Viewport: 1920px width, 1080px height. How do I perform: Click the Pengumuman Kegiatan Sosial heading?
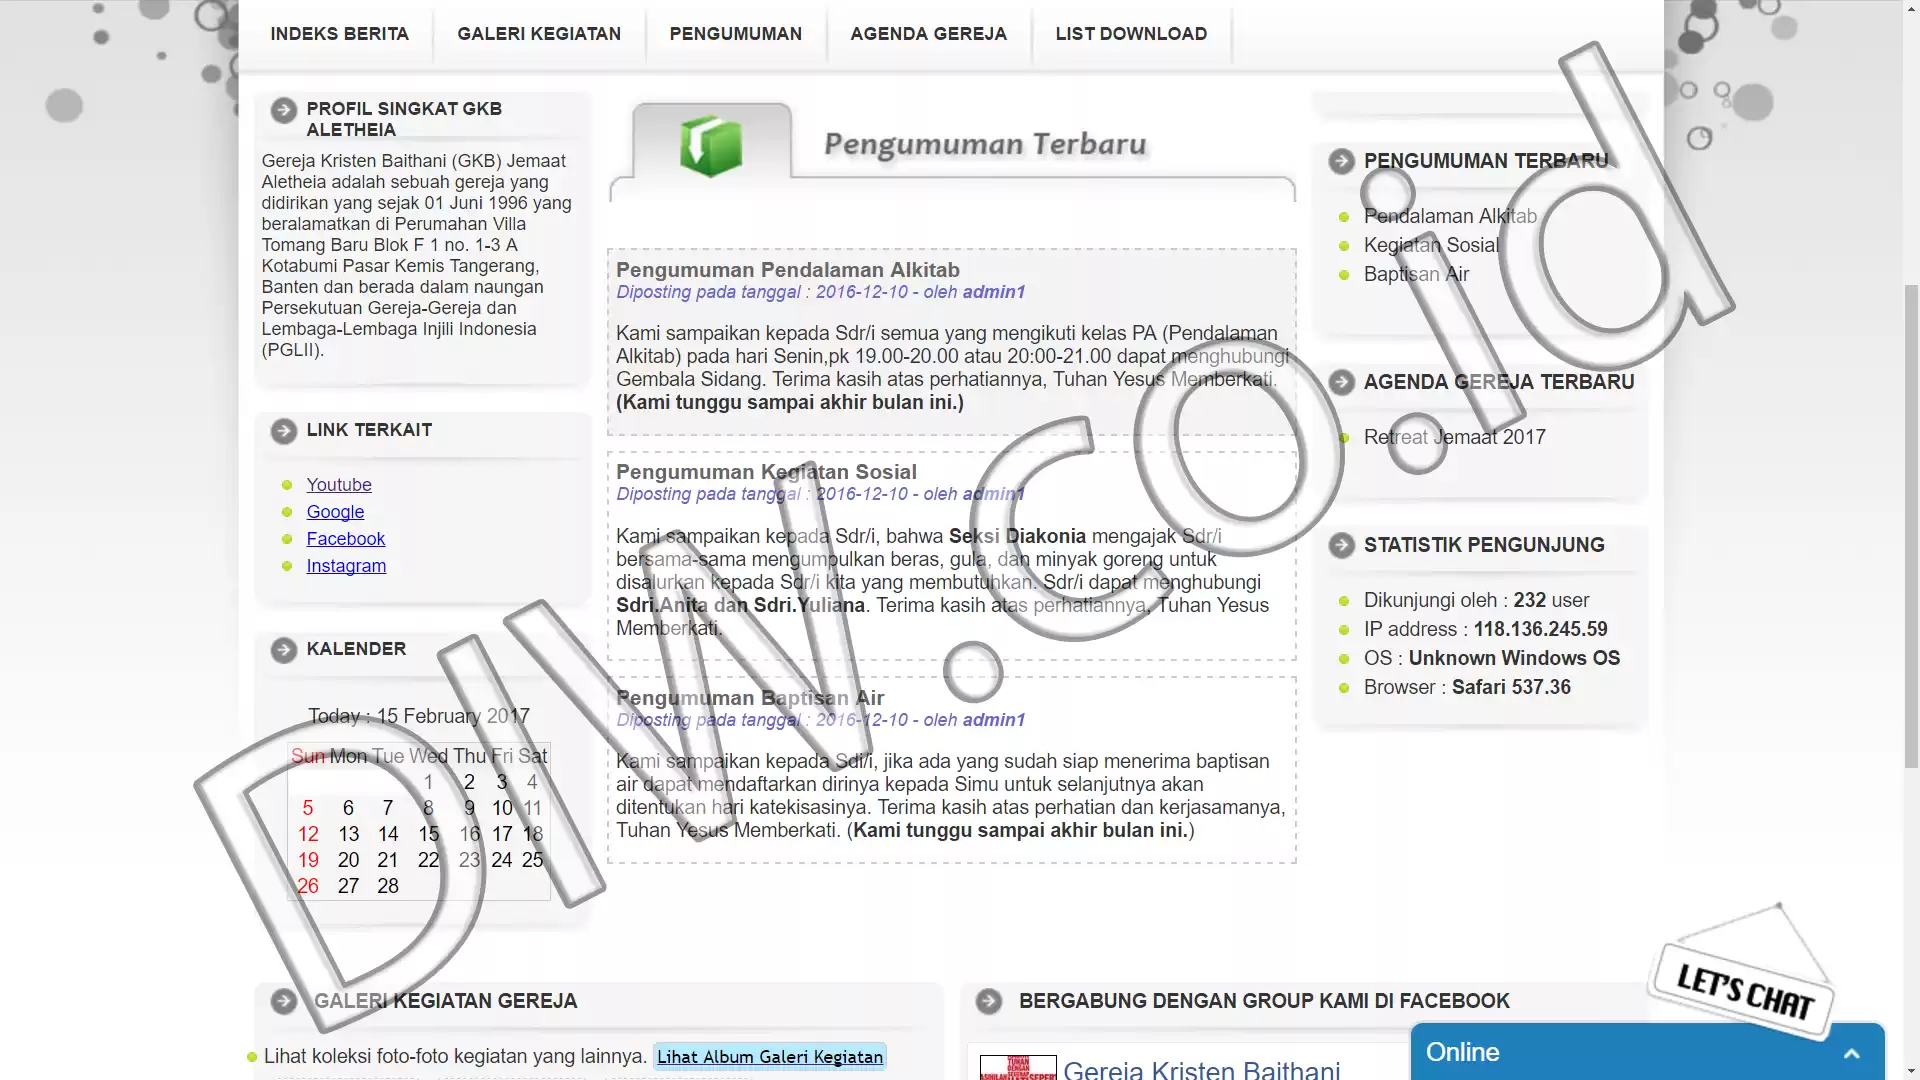[x=766, y=472]
